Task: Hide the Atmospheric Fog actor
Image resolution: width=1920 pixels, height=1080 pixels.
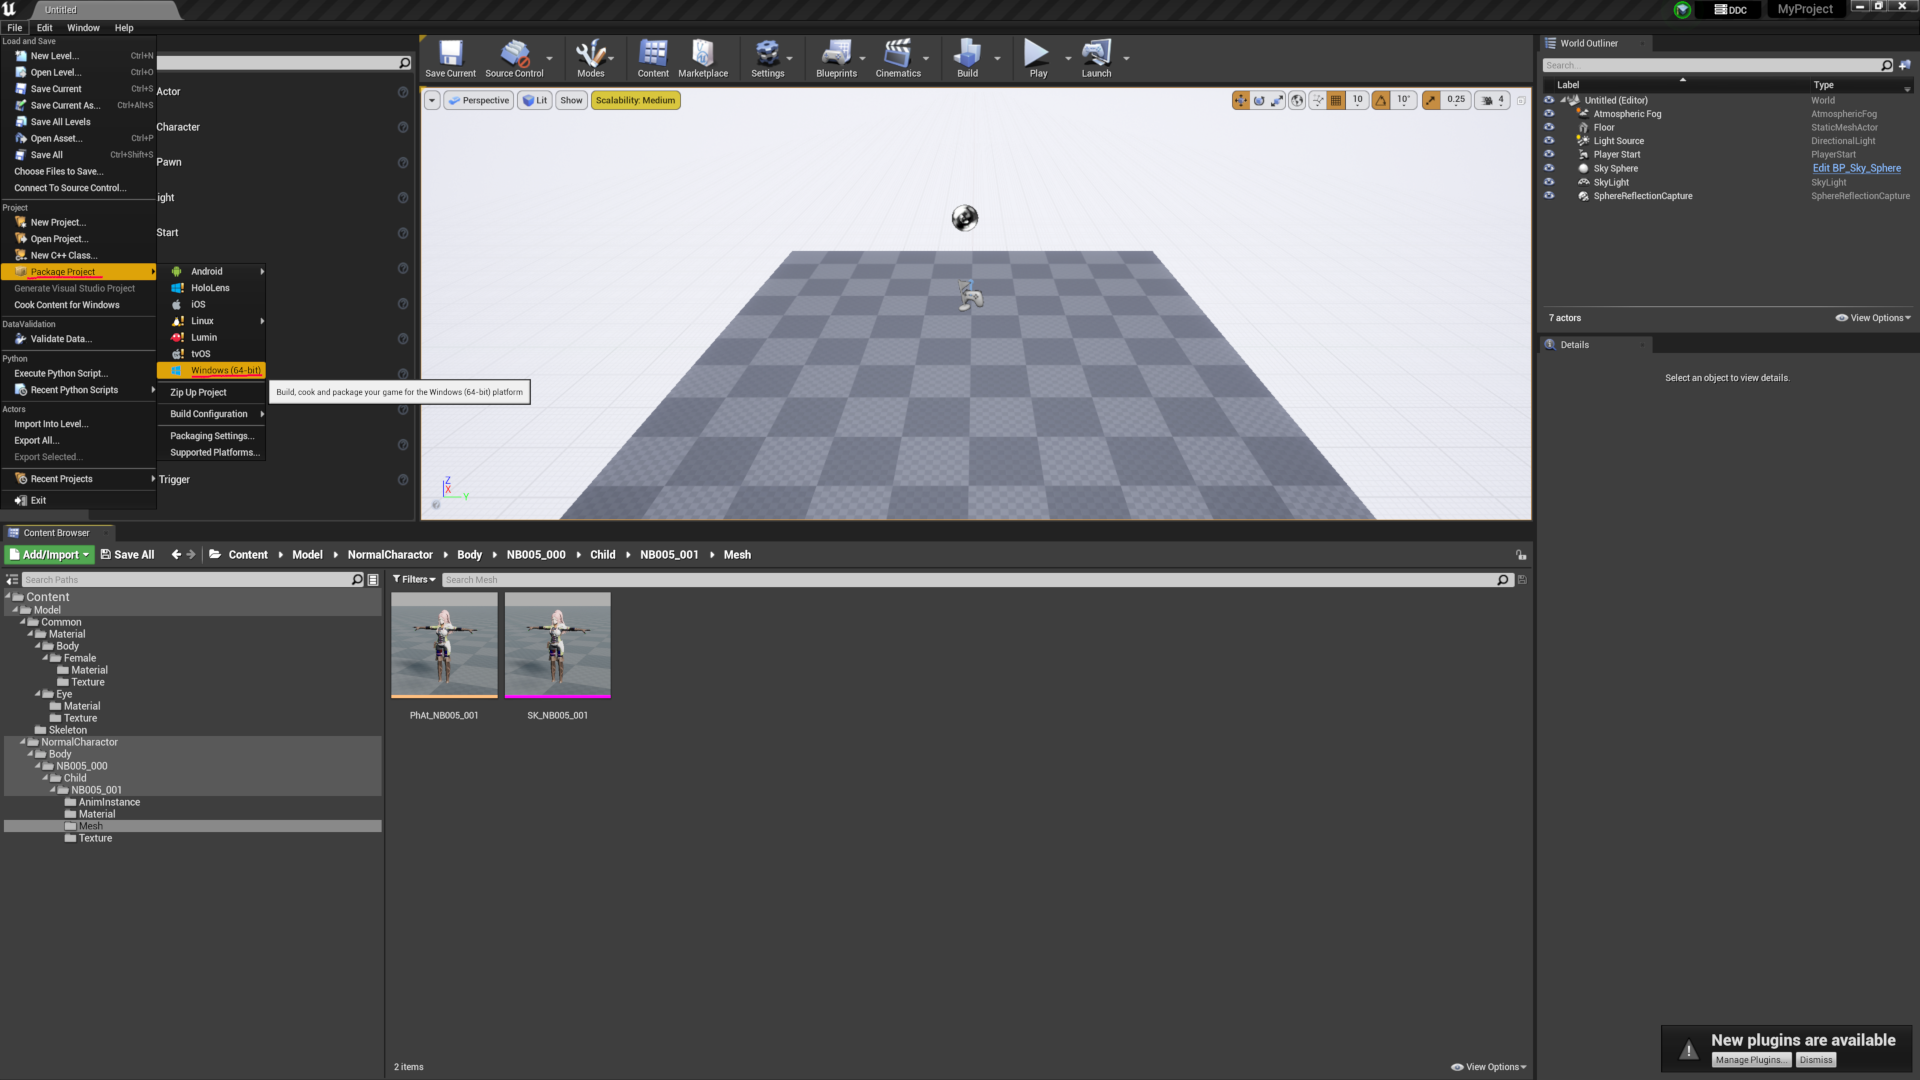Action: [1549, 114]
